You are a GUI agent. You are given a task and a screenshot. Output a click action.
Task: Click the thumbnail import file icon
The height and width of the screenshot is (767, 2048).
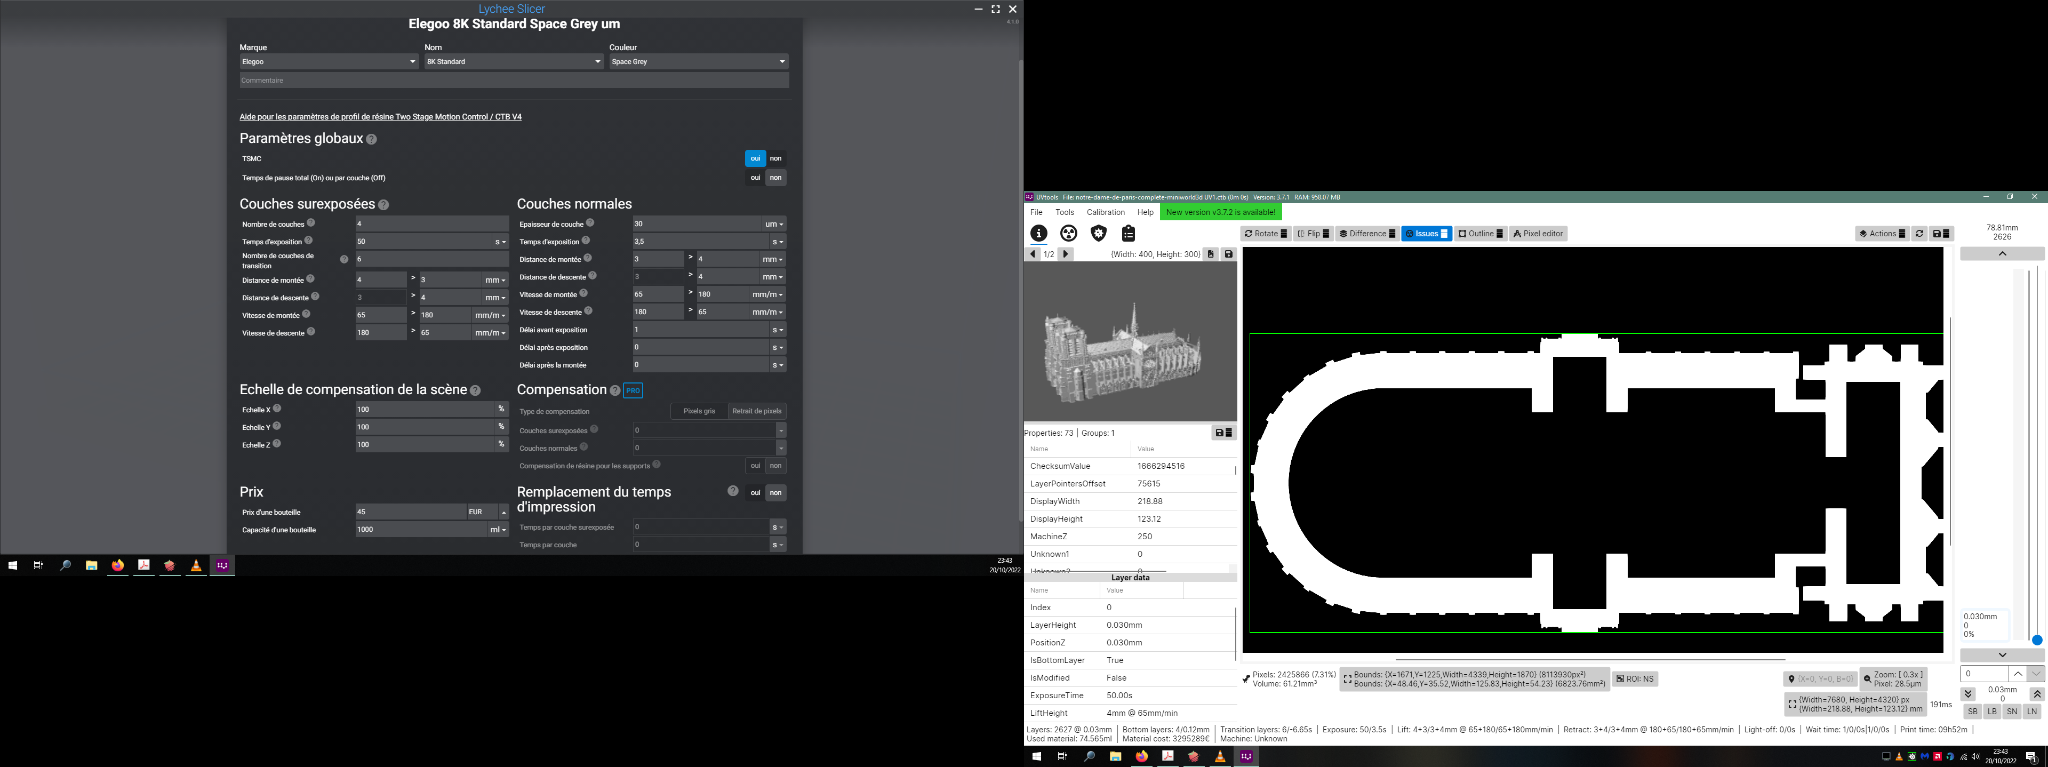click(1211, 254)
